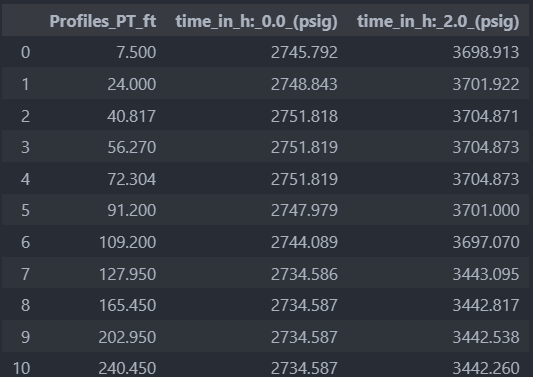The height and width of the screenshot is (377, 533).
Task: Click the cell value 3442.817
Action: (x=486, y=305)
